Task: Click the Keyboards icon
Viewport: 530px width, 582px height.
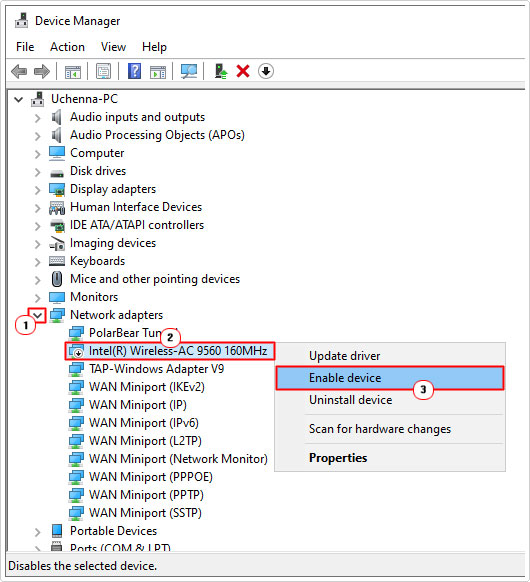Action: [x=57, y=261]
